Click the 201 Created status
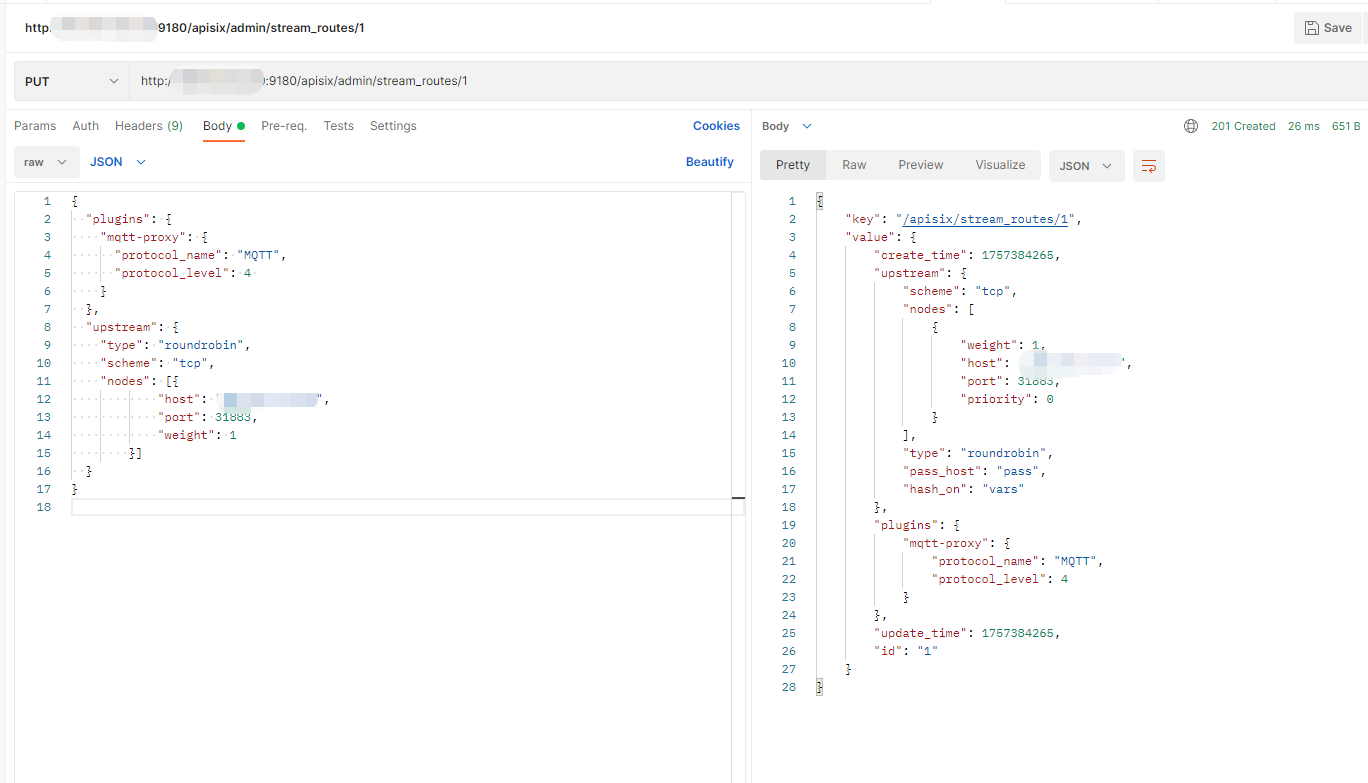This screenshot has height=783, width=1368. (1243, 126)
